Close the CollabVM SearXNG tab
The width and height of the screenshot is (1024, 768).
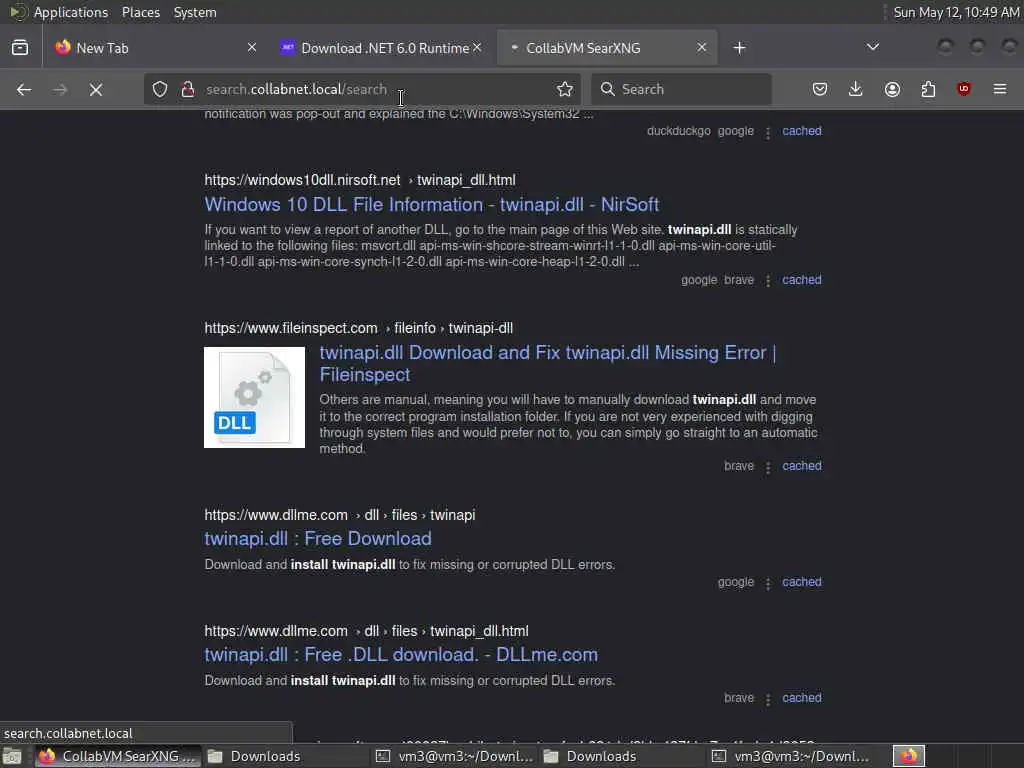click(x=701, y=48)
